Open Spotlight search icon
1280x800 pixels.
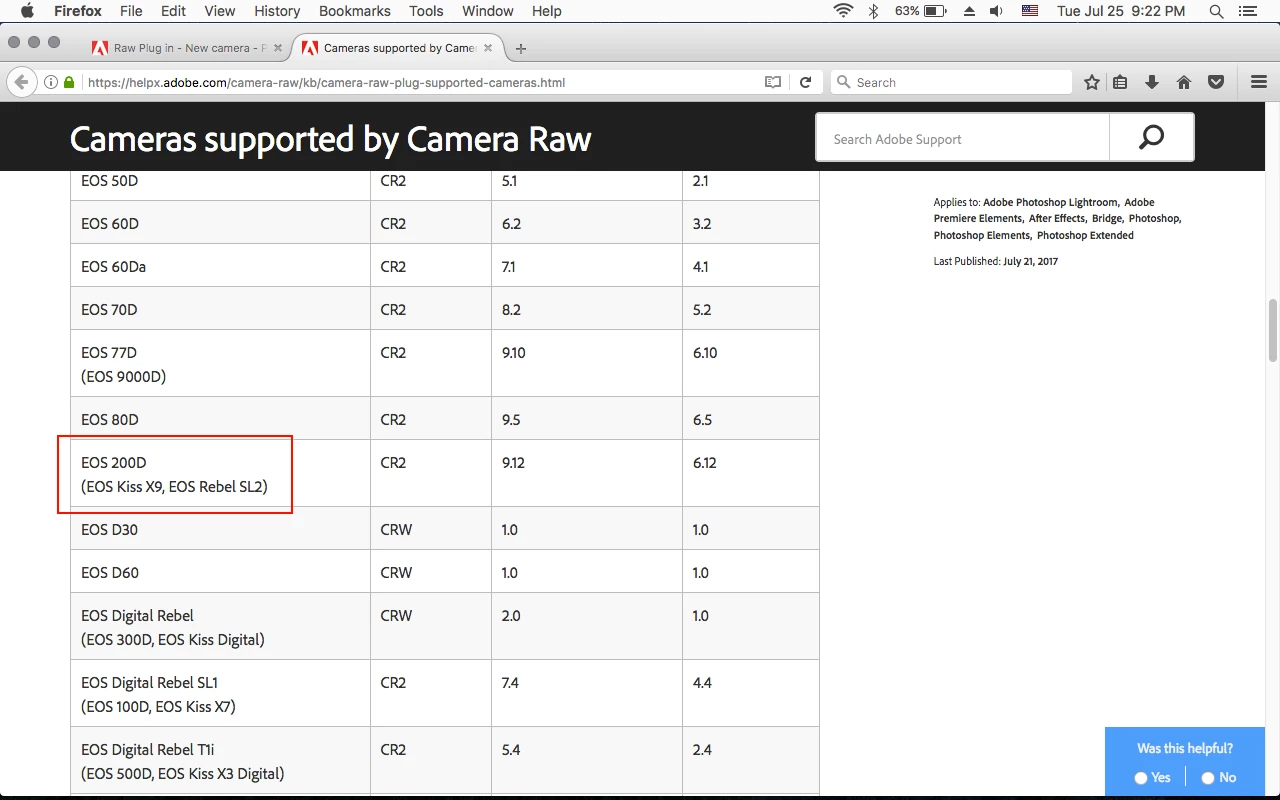click(x=1216, y=11)
